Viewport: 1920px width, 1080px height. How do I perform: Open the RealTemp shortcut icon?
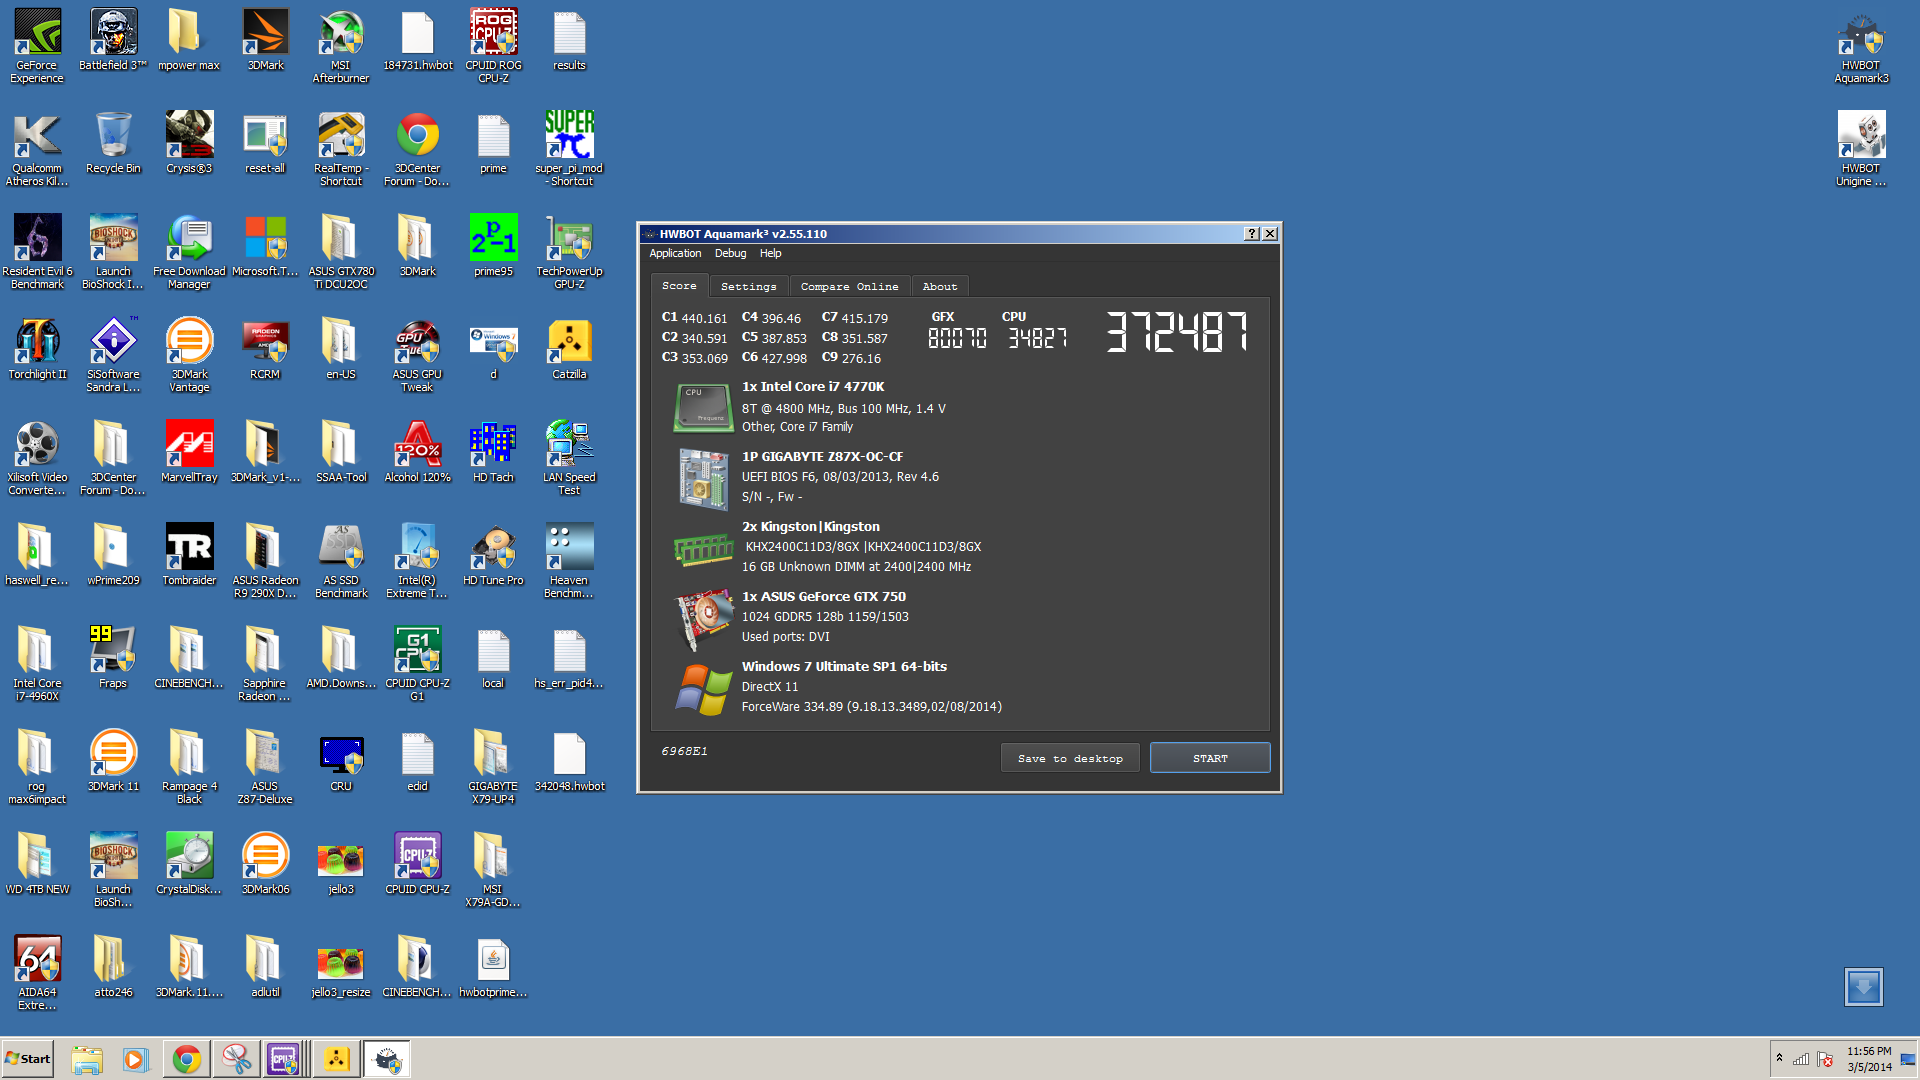tap(341, 148)
